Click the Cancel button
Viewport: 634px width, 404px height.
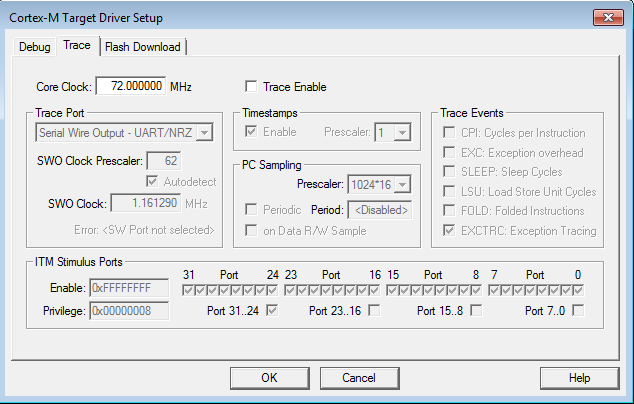(x=359, y=378)
